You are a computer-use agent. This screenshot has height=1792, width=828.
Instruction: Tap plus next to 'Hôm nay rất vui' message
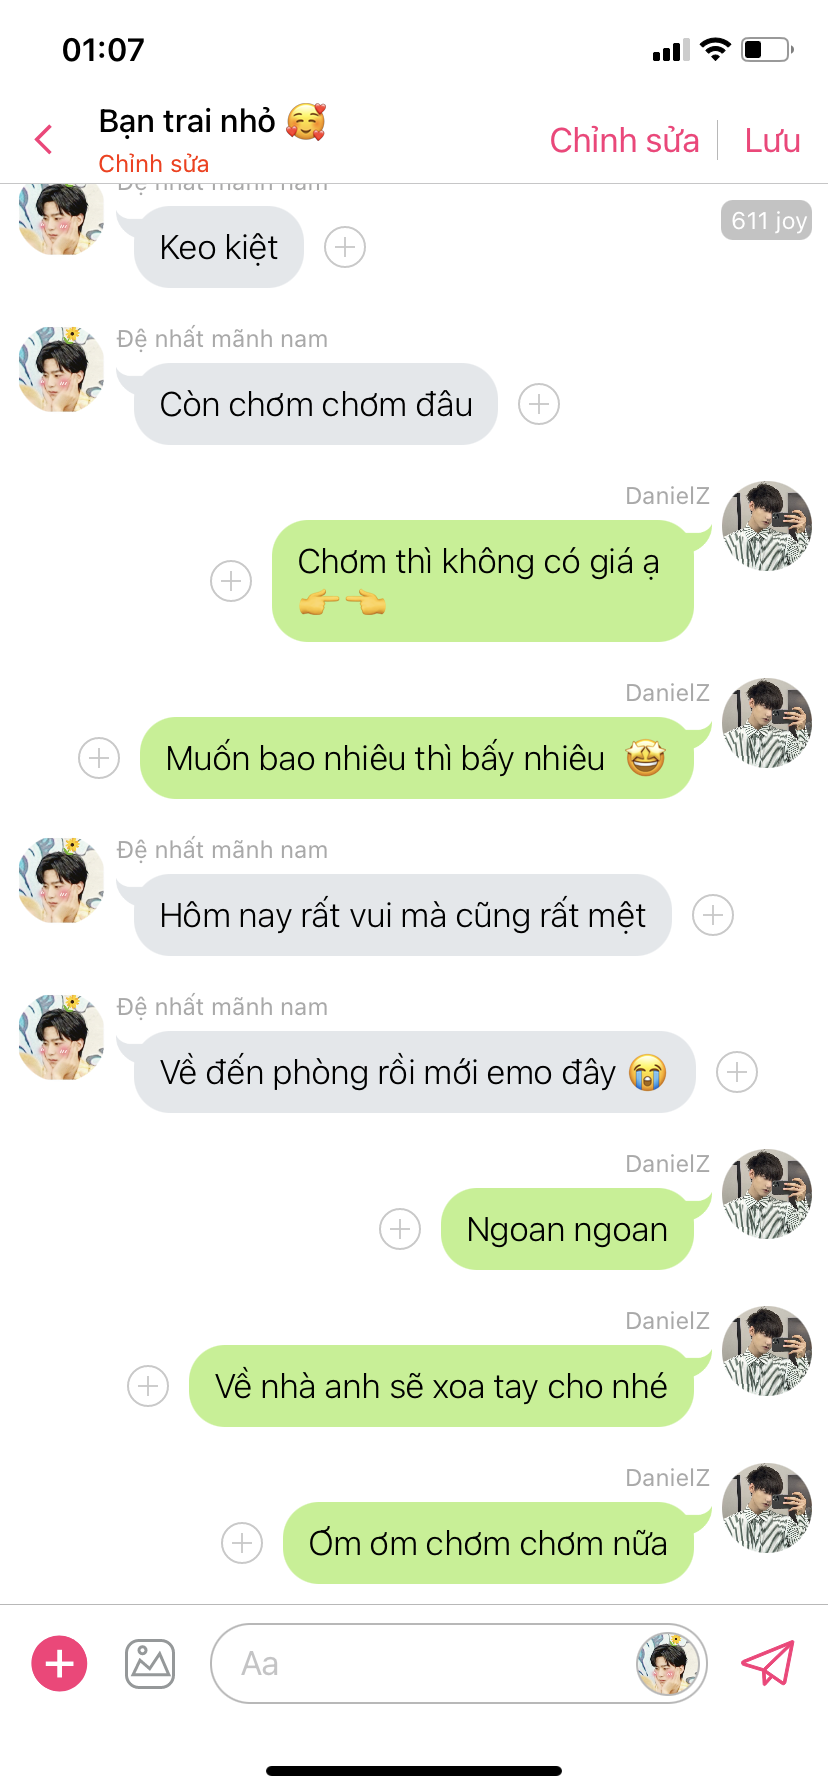(x=713, y=915)
